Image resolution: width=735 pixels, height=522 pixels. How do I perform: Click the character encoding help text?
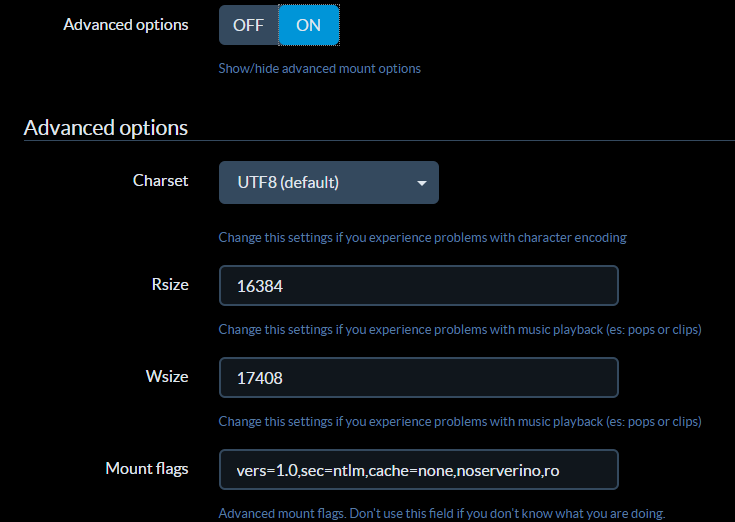(422, 237)
